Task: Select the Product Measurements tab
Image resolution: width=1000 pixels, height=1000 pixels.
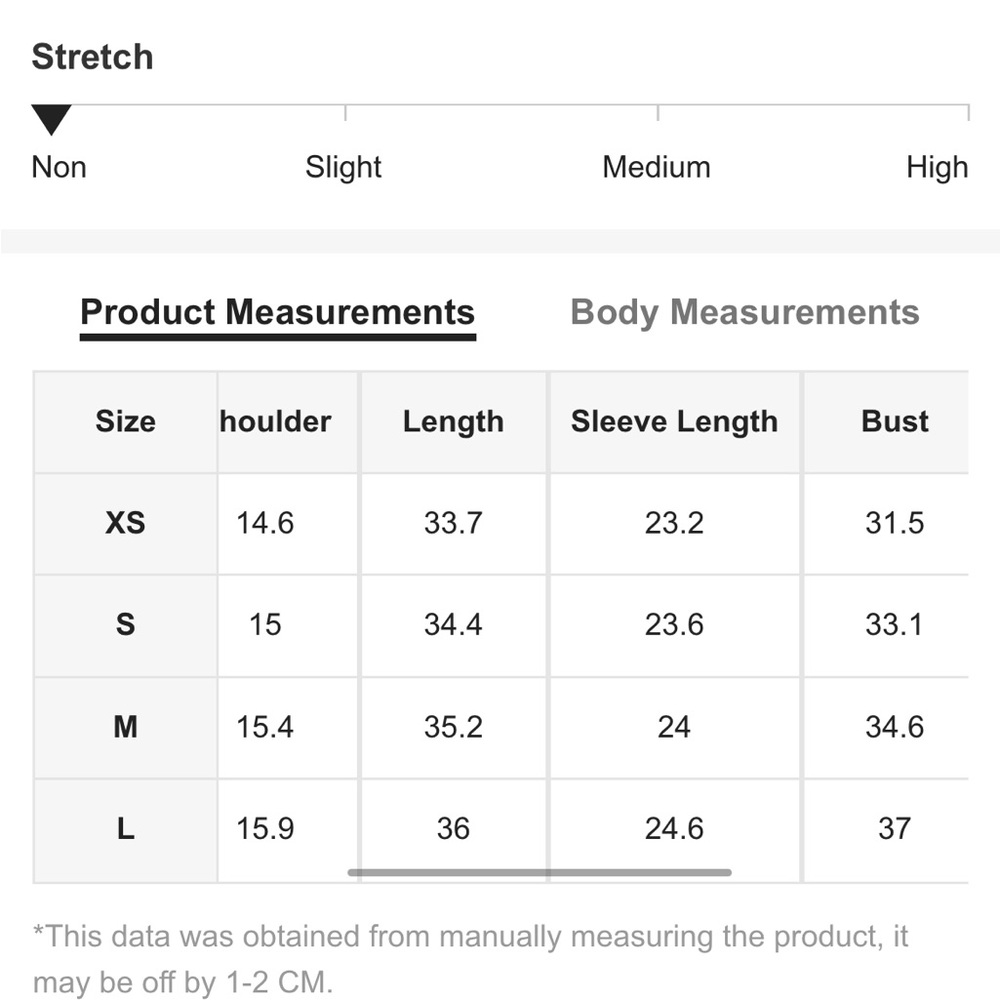Action: point(277,312)
